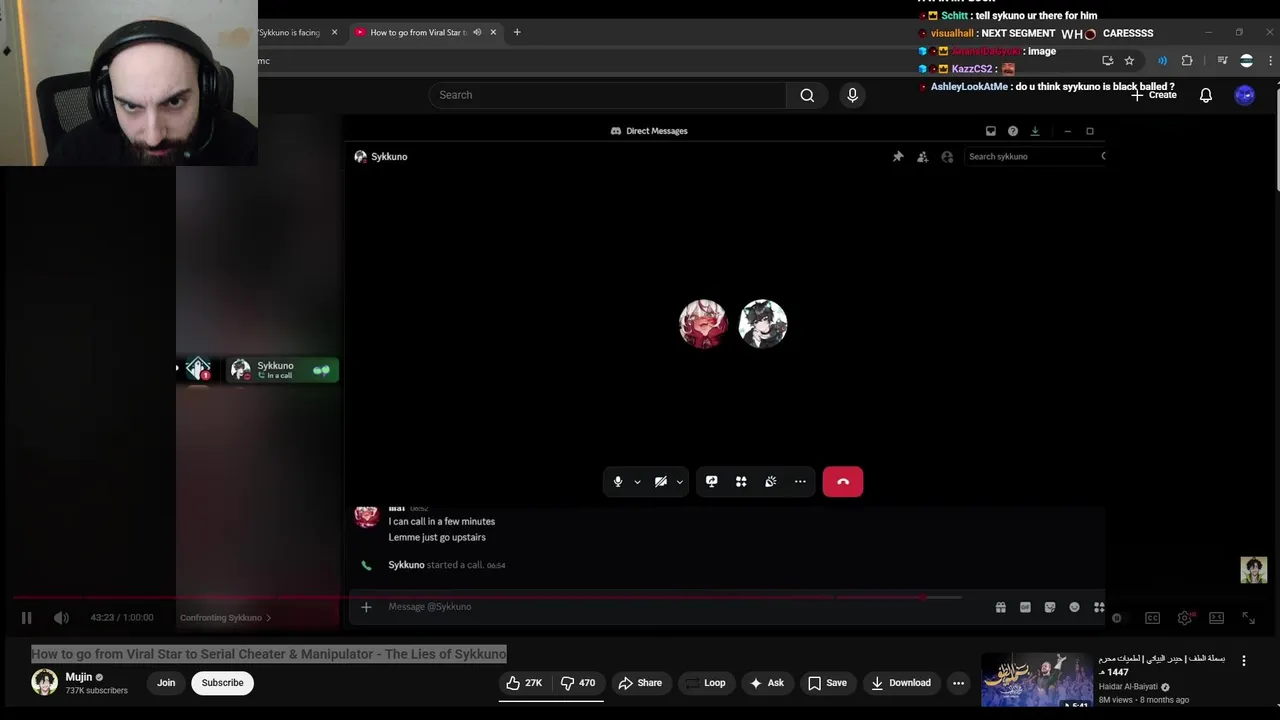Pause the YouTube video
1280x720 pixels.
(27, 618)
